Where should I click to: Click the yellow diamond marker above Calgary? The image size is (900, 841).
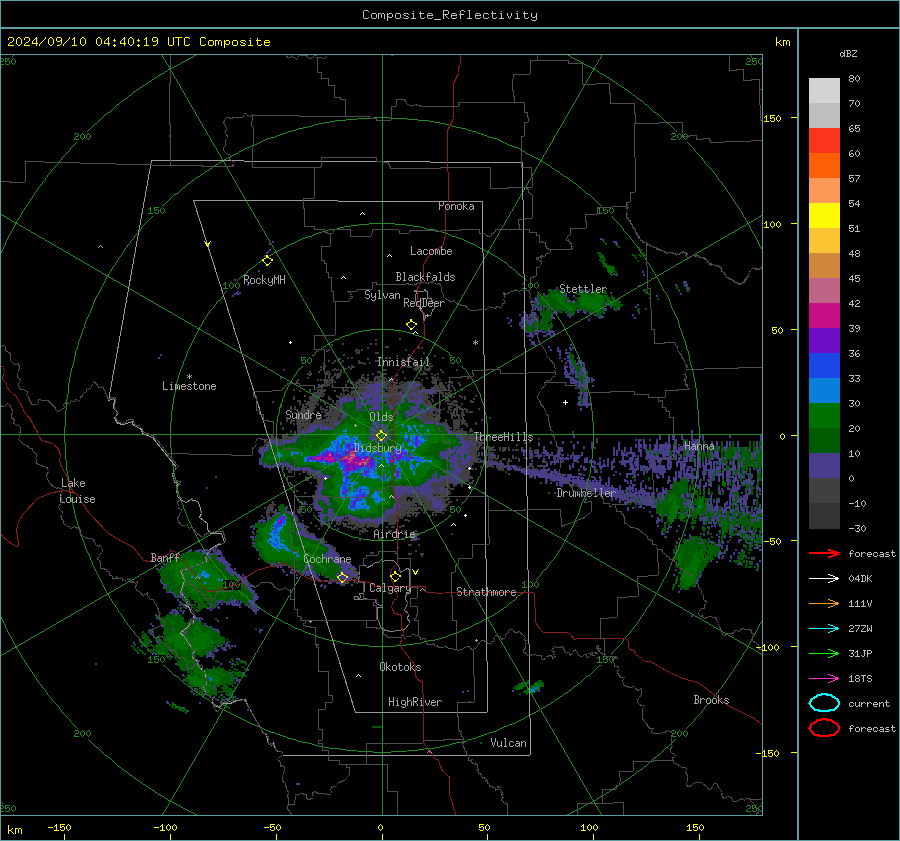point(395,576)
